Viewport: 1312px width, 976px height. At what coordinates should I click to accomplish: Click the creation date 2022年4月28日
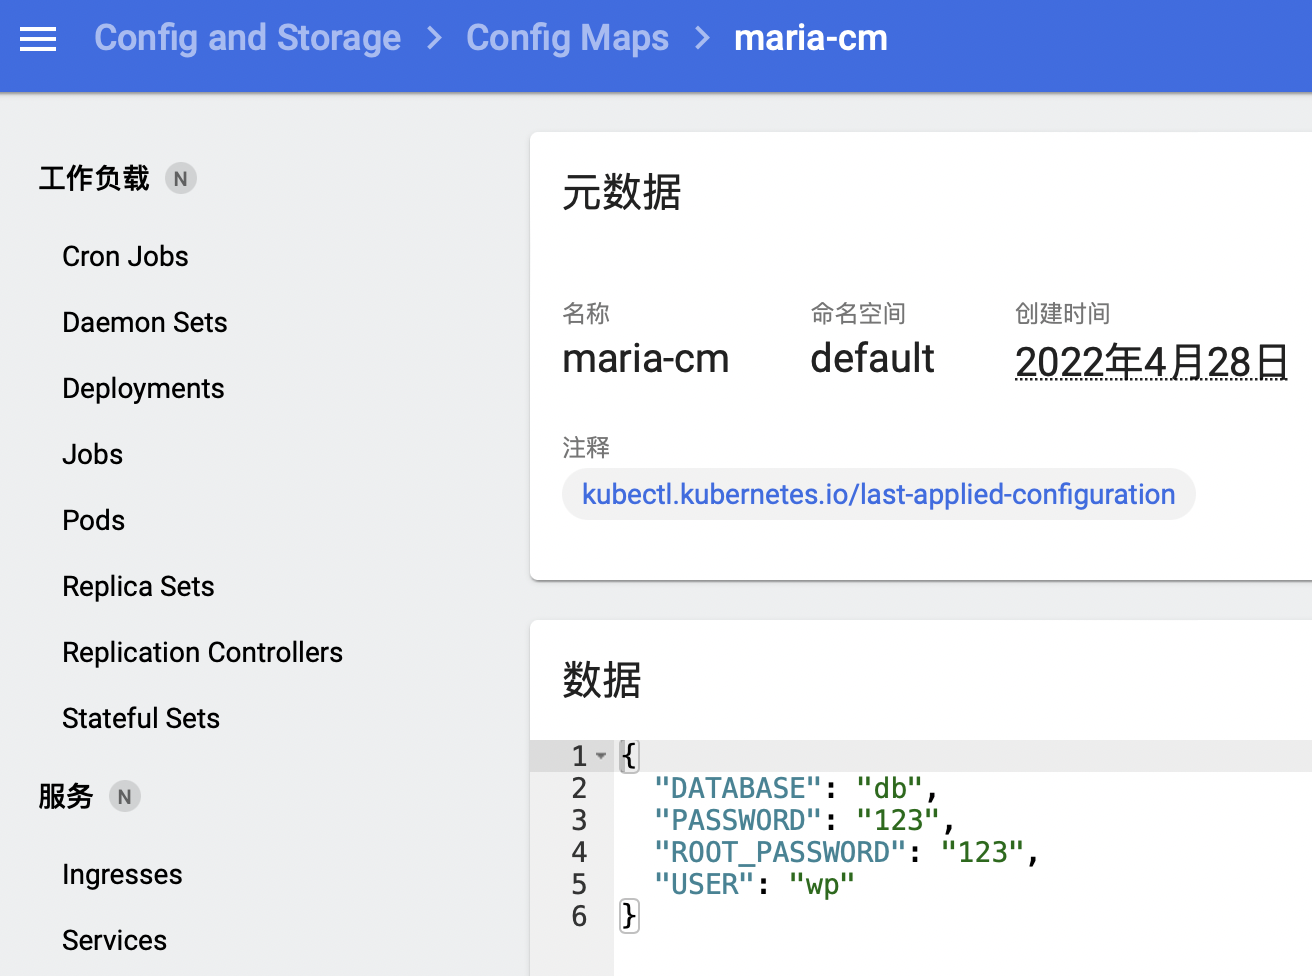coord(1151,361)
